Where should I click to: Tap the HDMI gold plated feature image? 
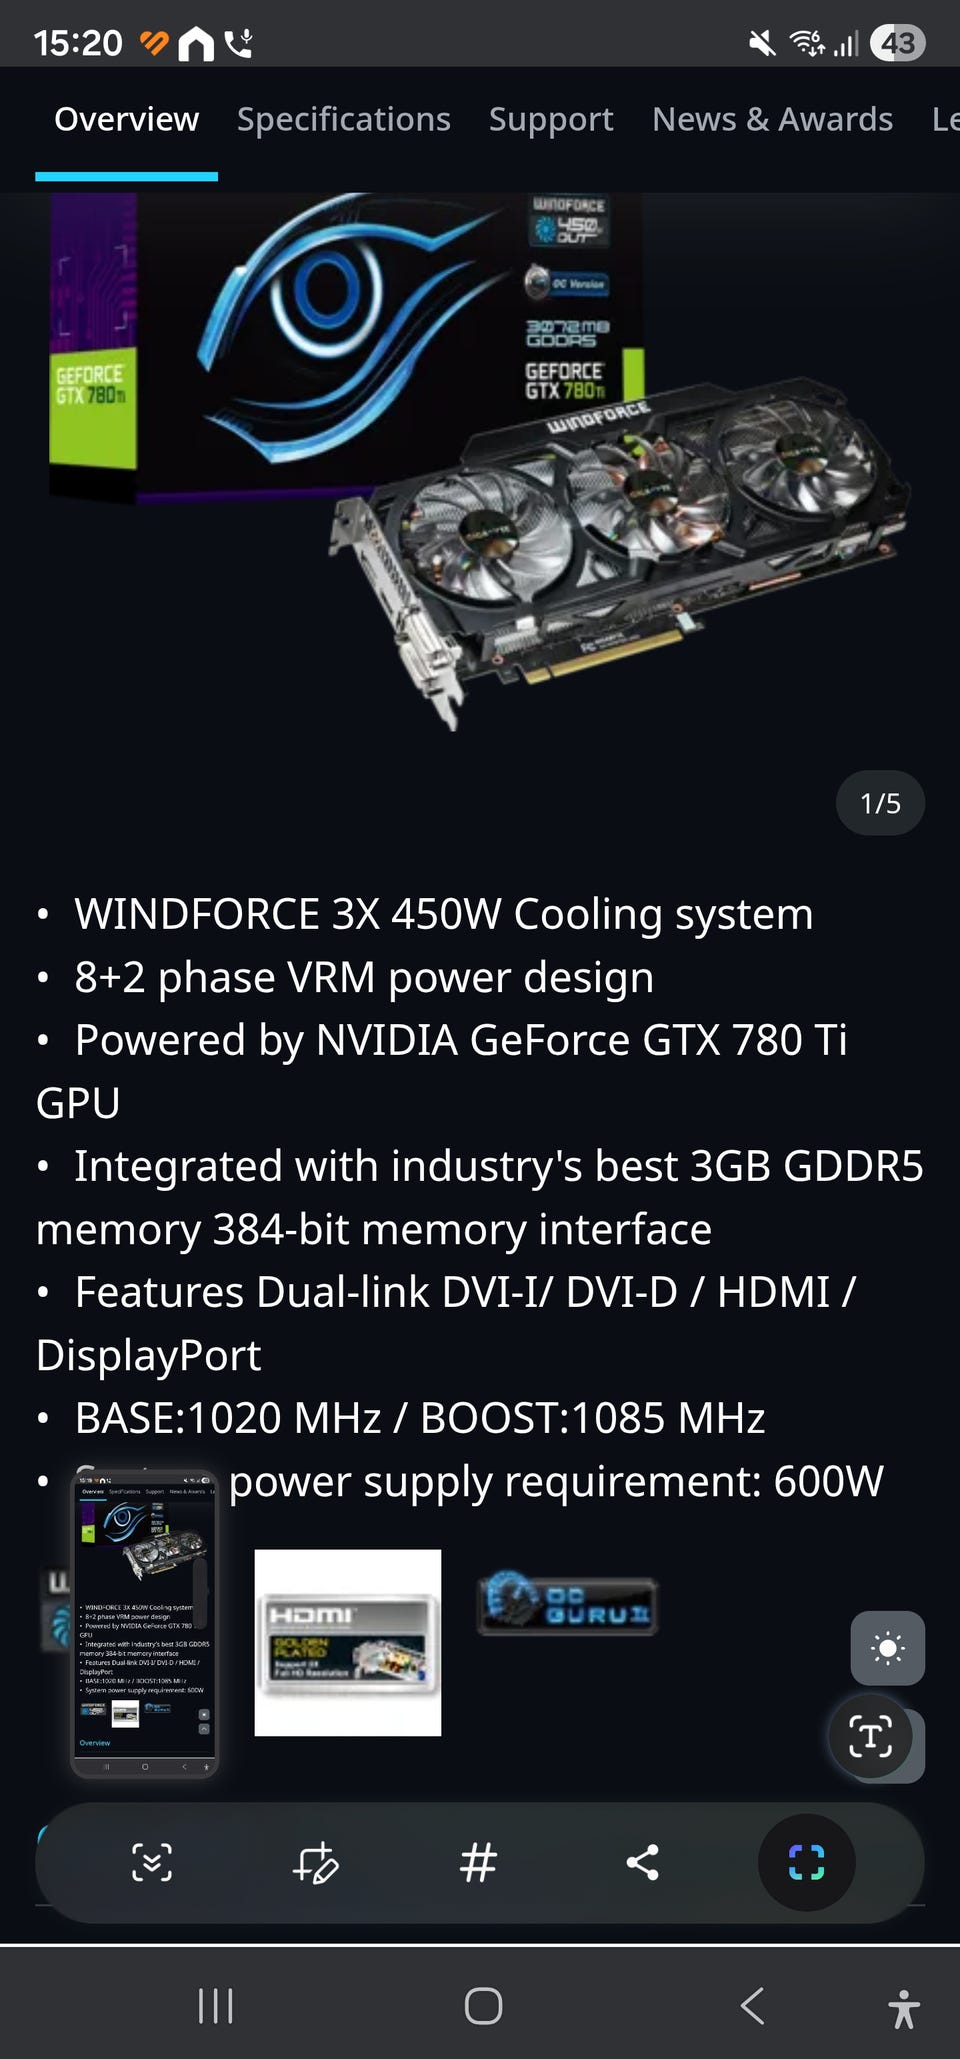click(x=348, y=1643)
